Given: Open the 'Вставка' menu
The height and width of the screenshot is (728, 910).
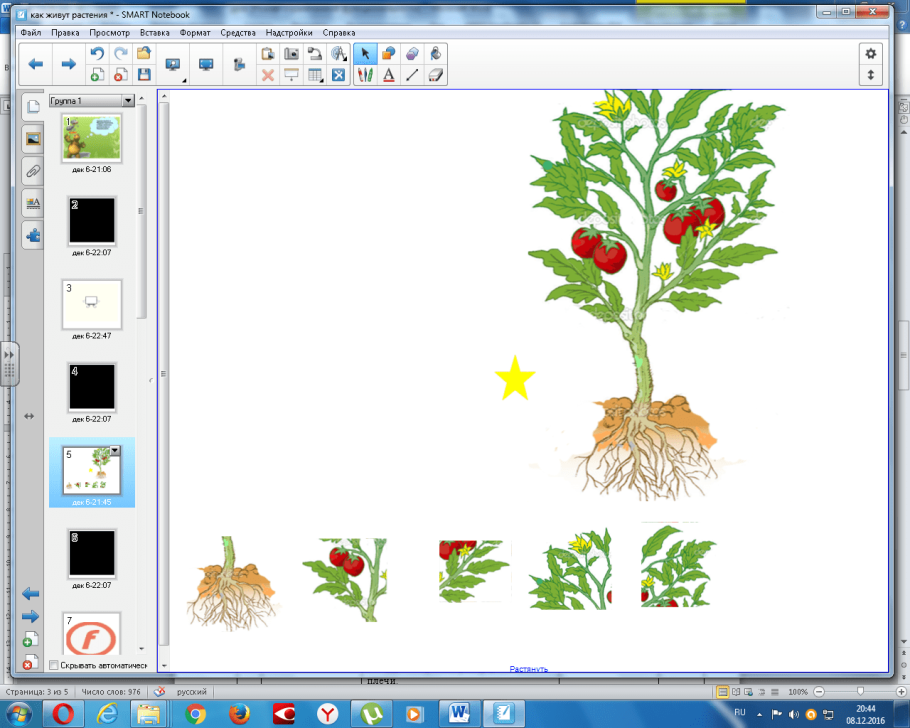Looking at the screenshot, I should [x=154, y=33].
